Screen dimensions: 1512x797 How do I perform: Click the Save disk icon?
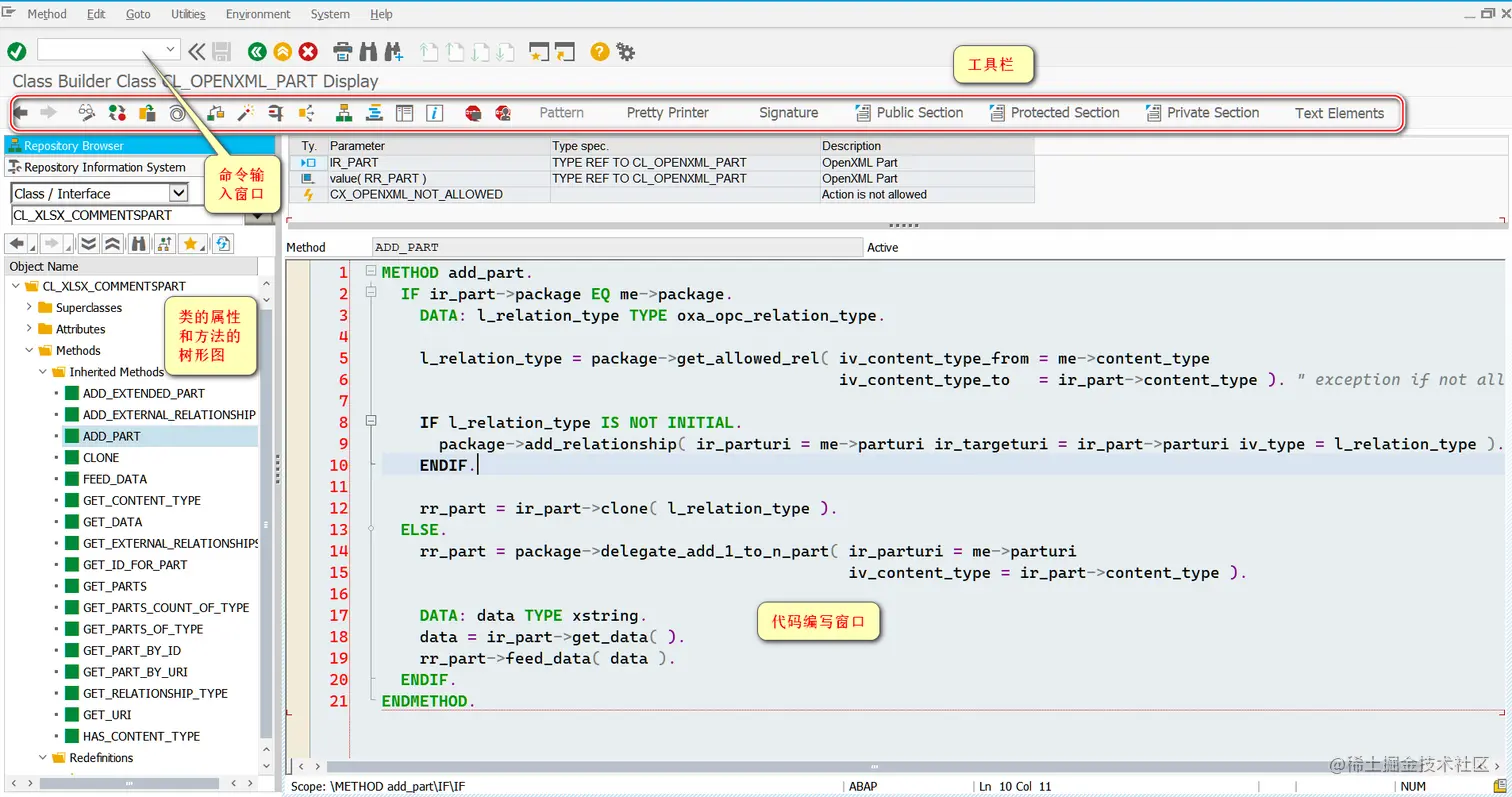click(x=222, y=51)
